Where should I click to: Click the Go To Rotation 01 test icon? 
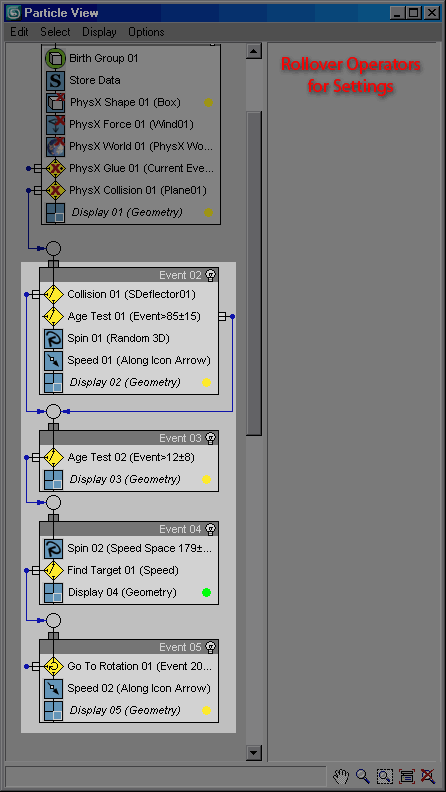point(53,667)
